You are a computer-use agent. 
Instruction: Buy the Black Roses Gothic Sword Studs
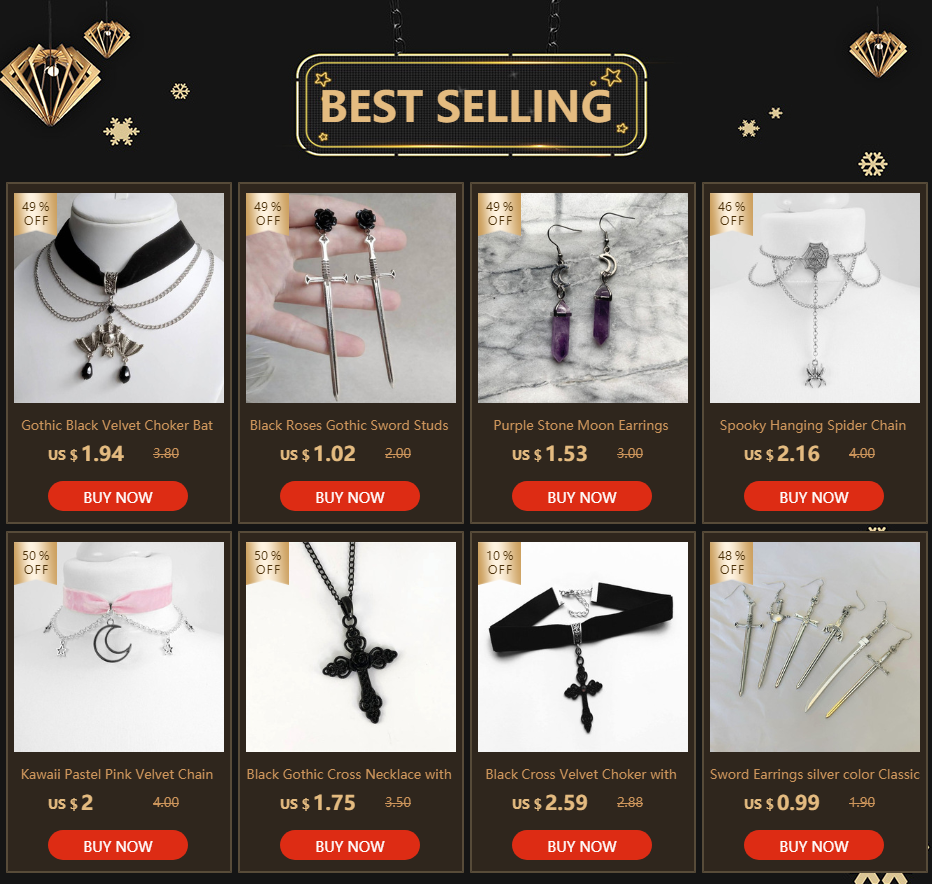(x=350, y=496)
